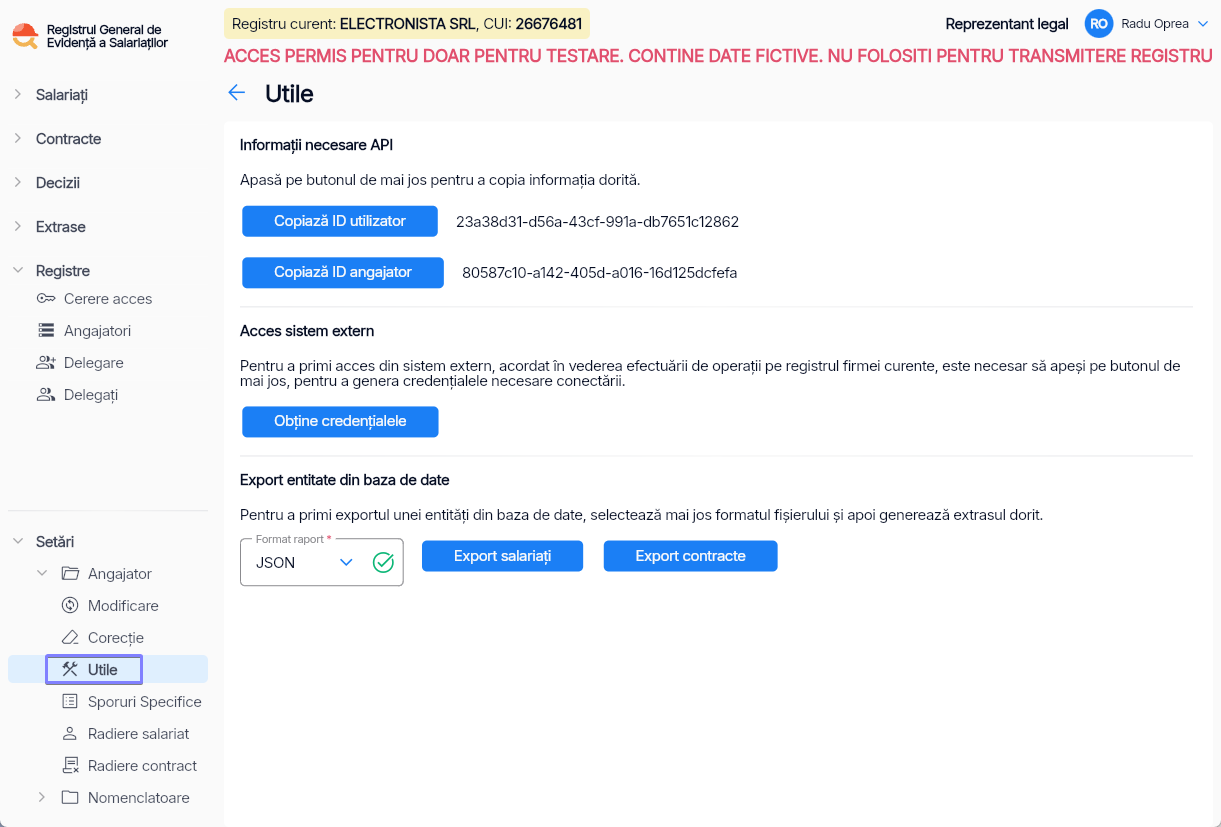Collapse the Angajator subtree chevron
This screenshot has height=827, width=1221.
point(42,574)
